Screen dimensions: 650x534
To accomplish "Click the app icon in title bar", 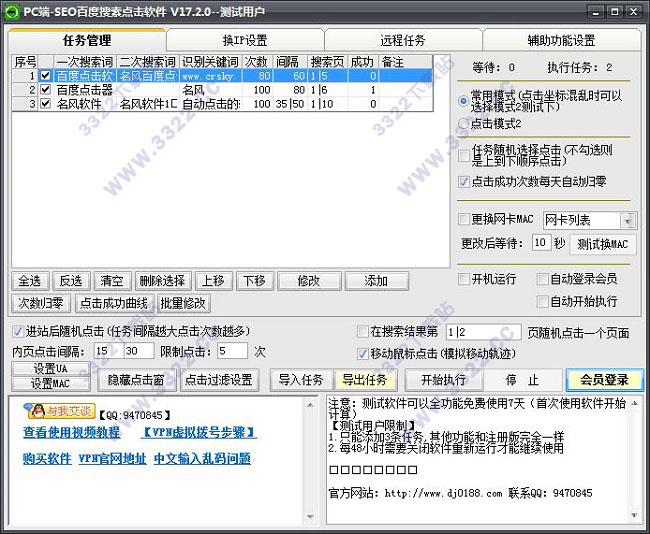I will (x=11, y=10).
